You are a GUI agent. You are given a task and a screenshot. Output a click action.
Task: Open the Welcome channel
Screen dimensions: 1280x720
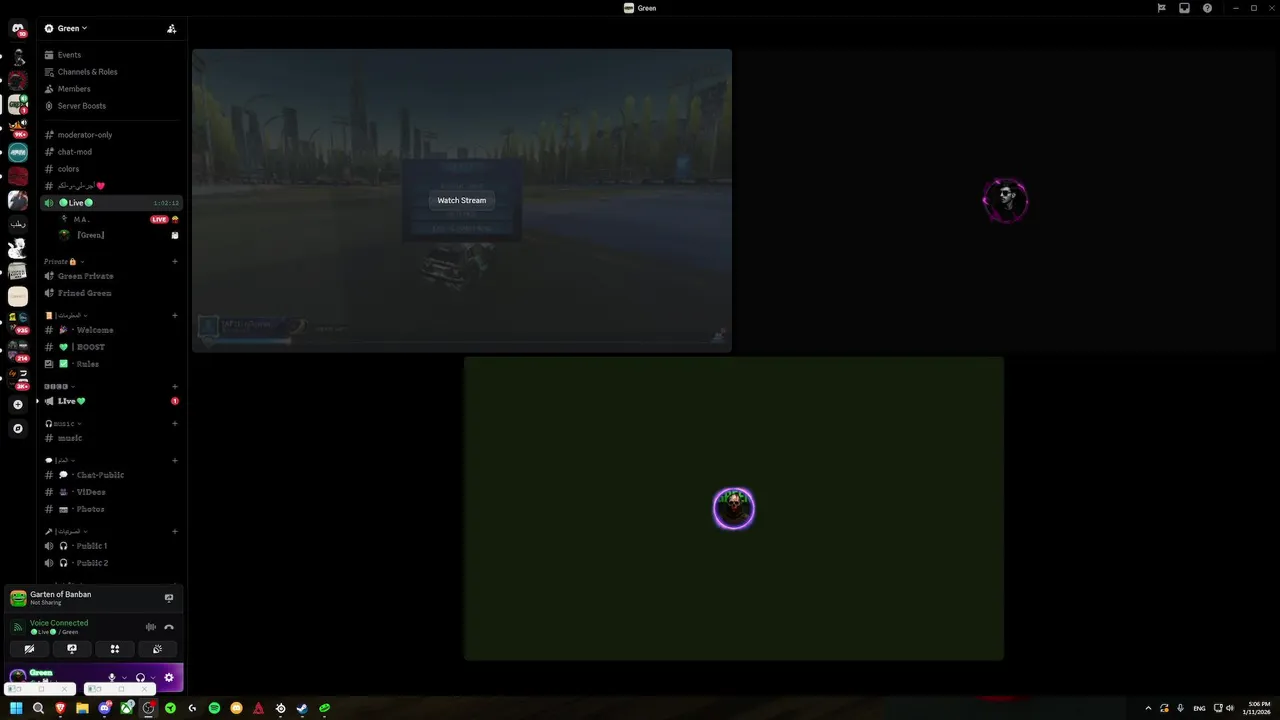click(111, 330)
